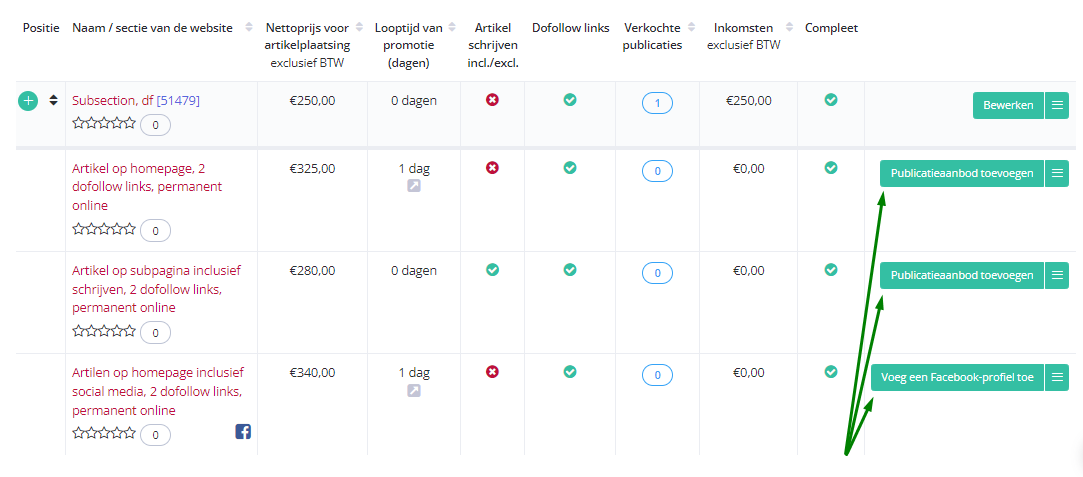
Task: Sort by Naam / sectie van de website
Action: tap(248, 28)
